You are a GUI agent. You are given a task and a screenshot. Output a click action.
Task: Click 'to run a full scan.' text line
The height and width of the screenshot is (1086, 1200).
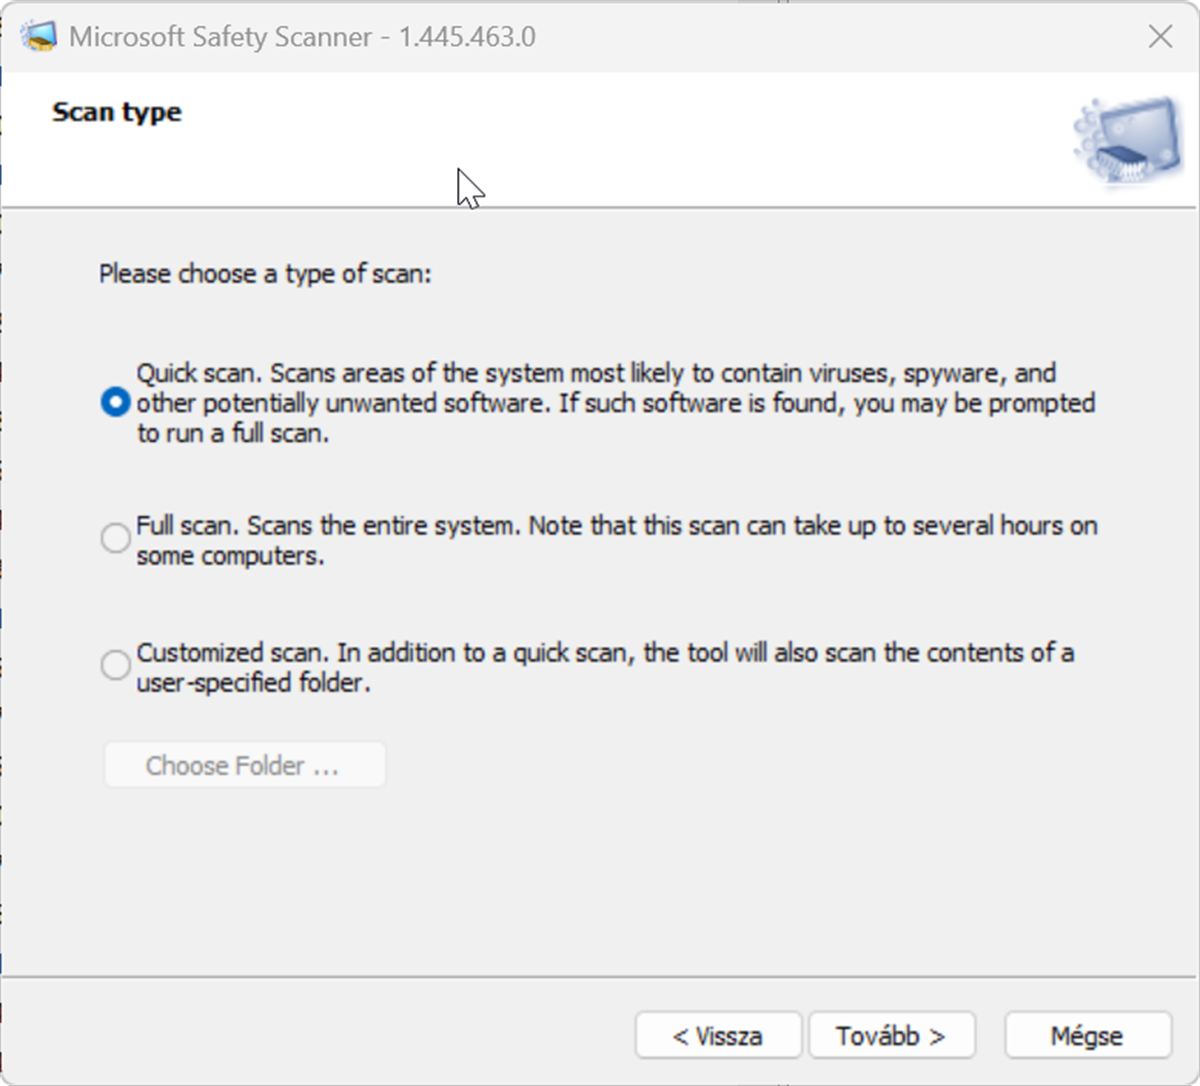point(233,434)
